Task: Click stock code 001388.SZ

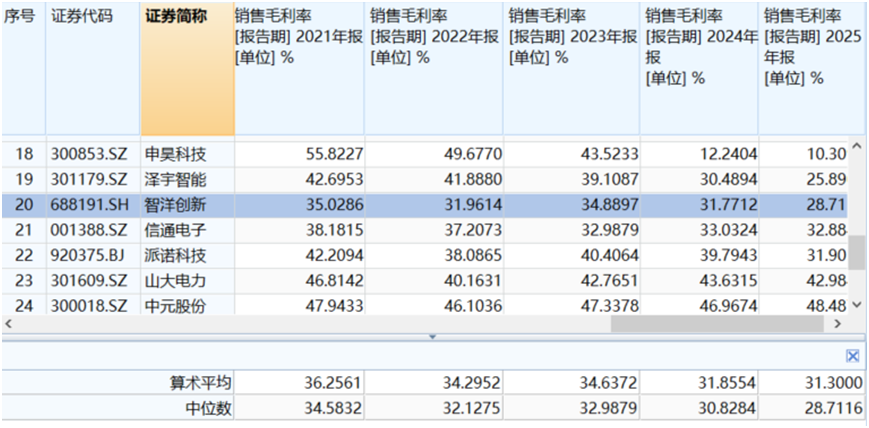Action: (x=90, y=231)
